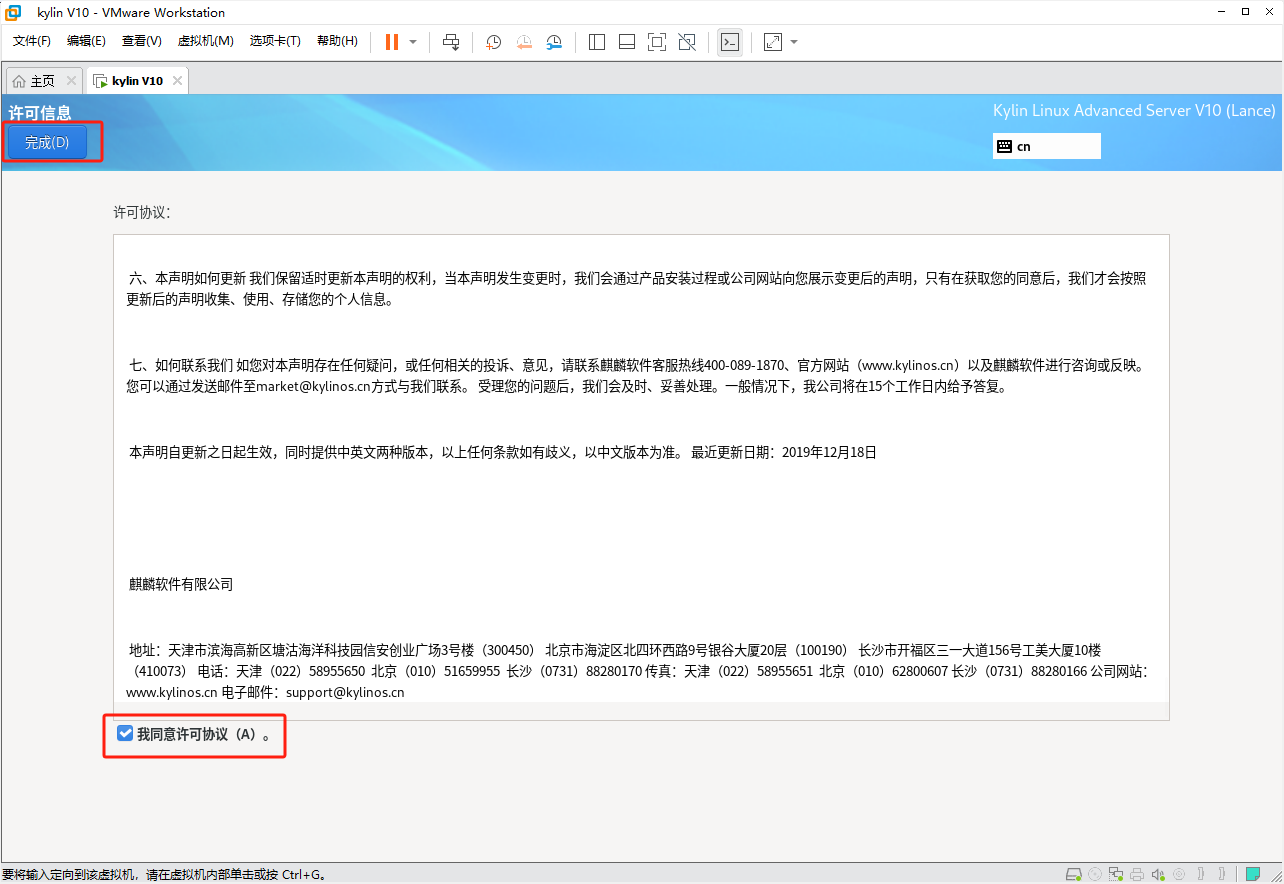Select the kylin V10 tab
Image resolution: width=1284 pixels, height=884 pixels.
137,81
